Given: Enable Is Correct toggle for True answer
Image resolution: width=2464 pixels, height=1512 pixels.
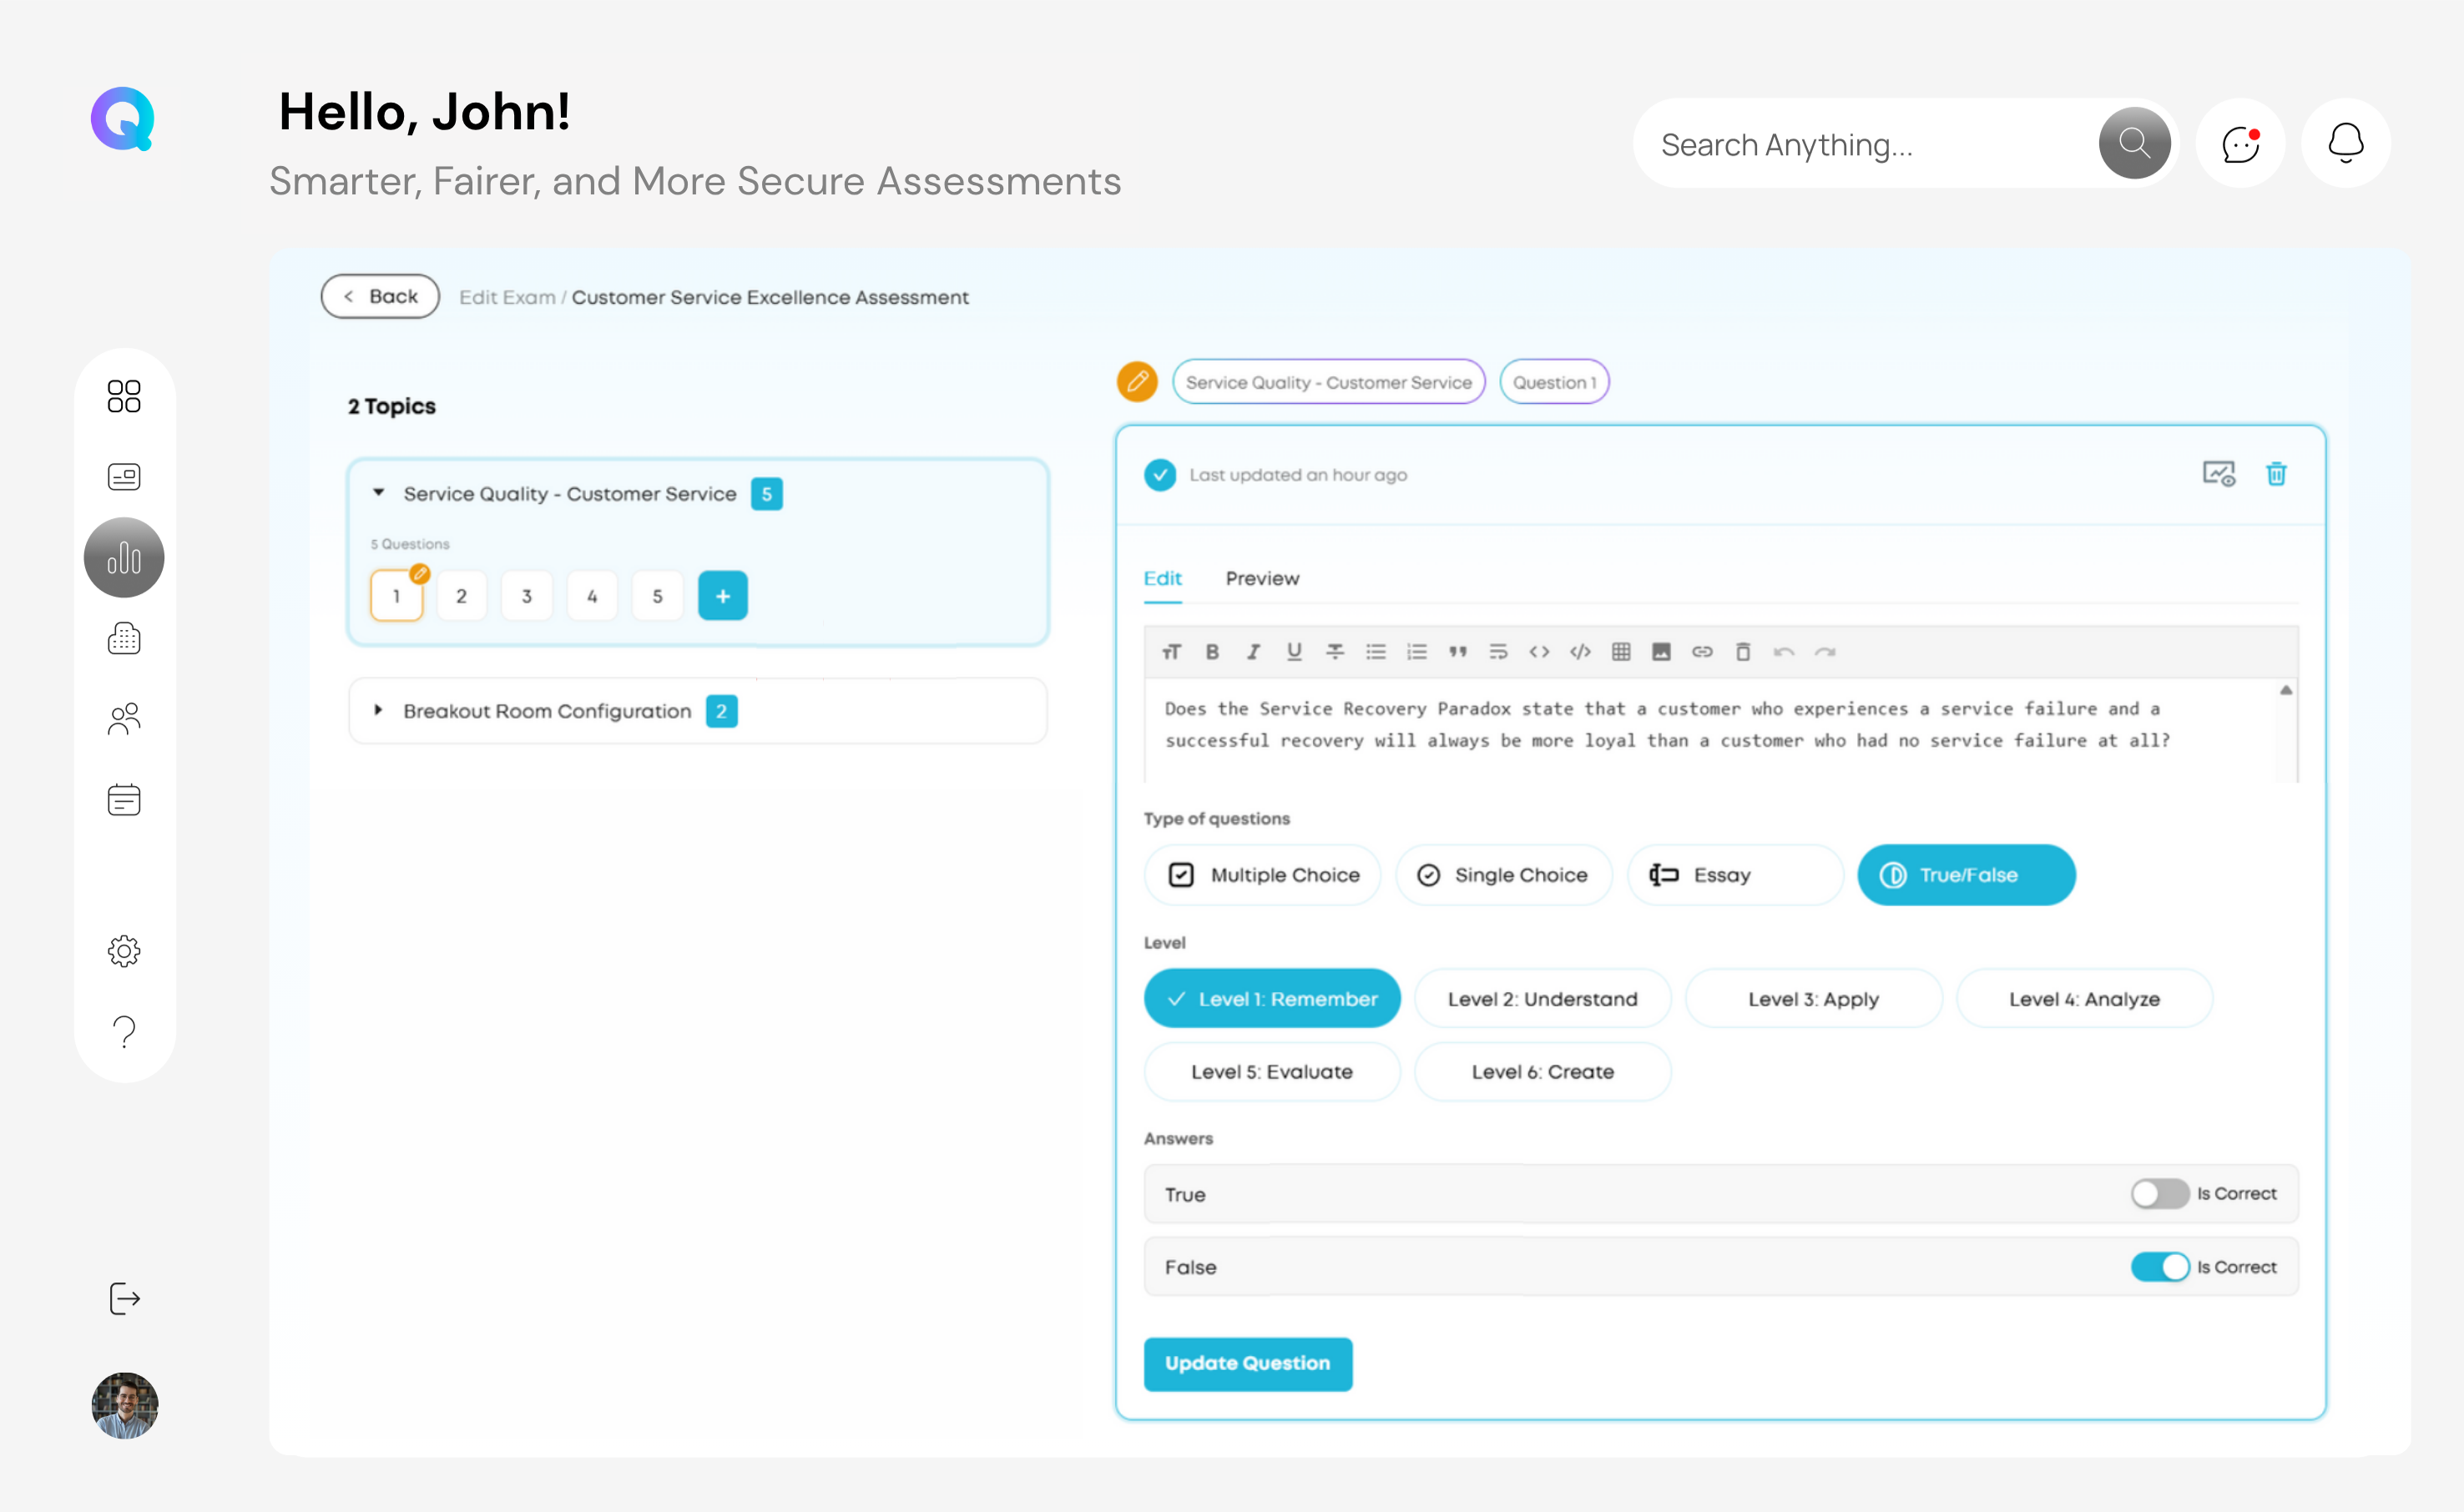Looking at the screenshot, I should pos(2159,1193).
